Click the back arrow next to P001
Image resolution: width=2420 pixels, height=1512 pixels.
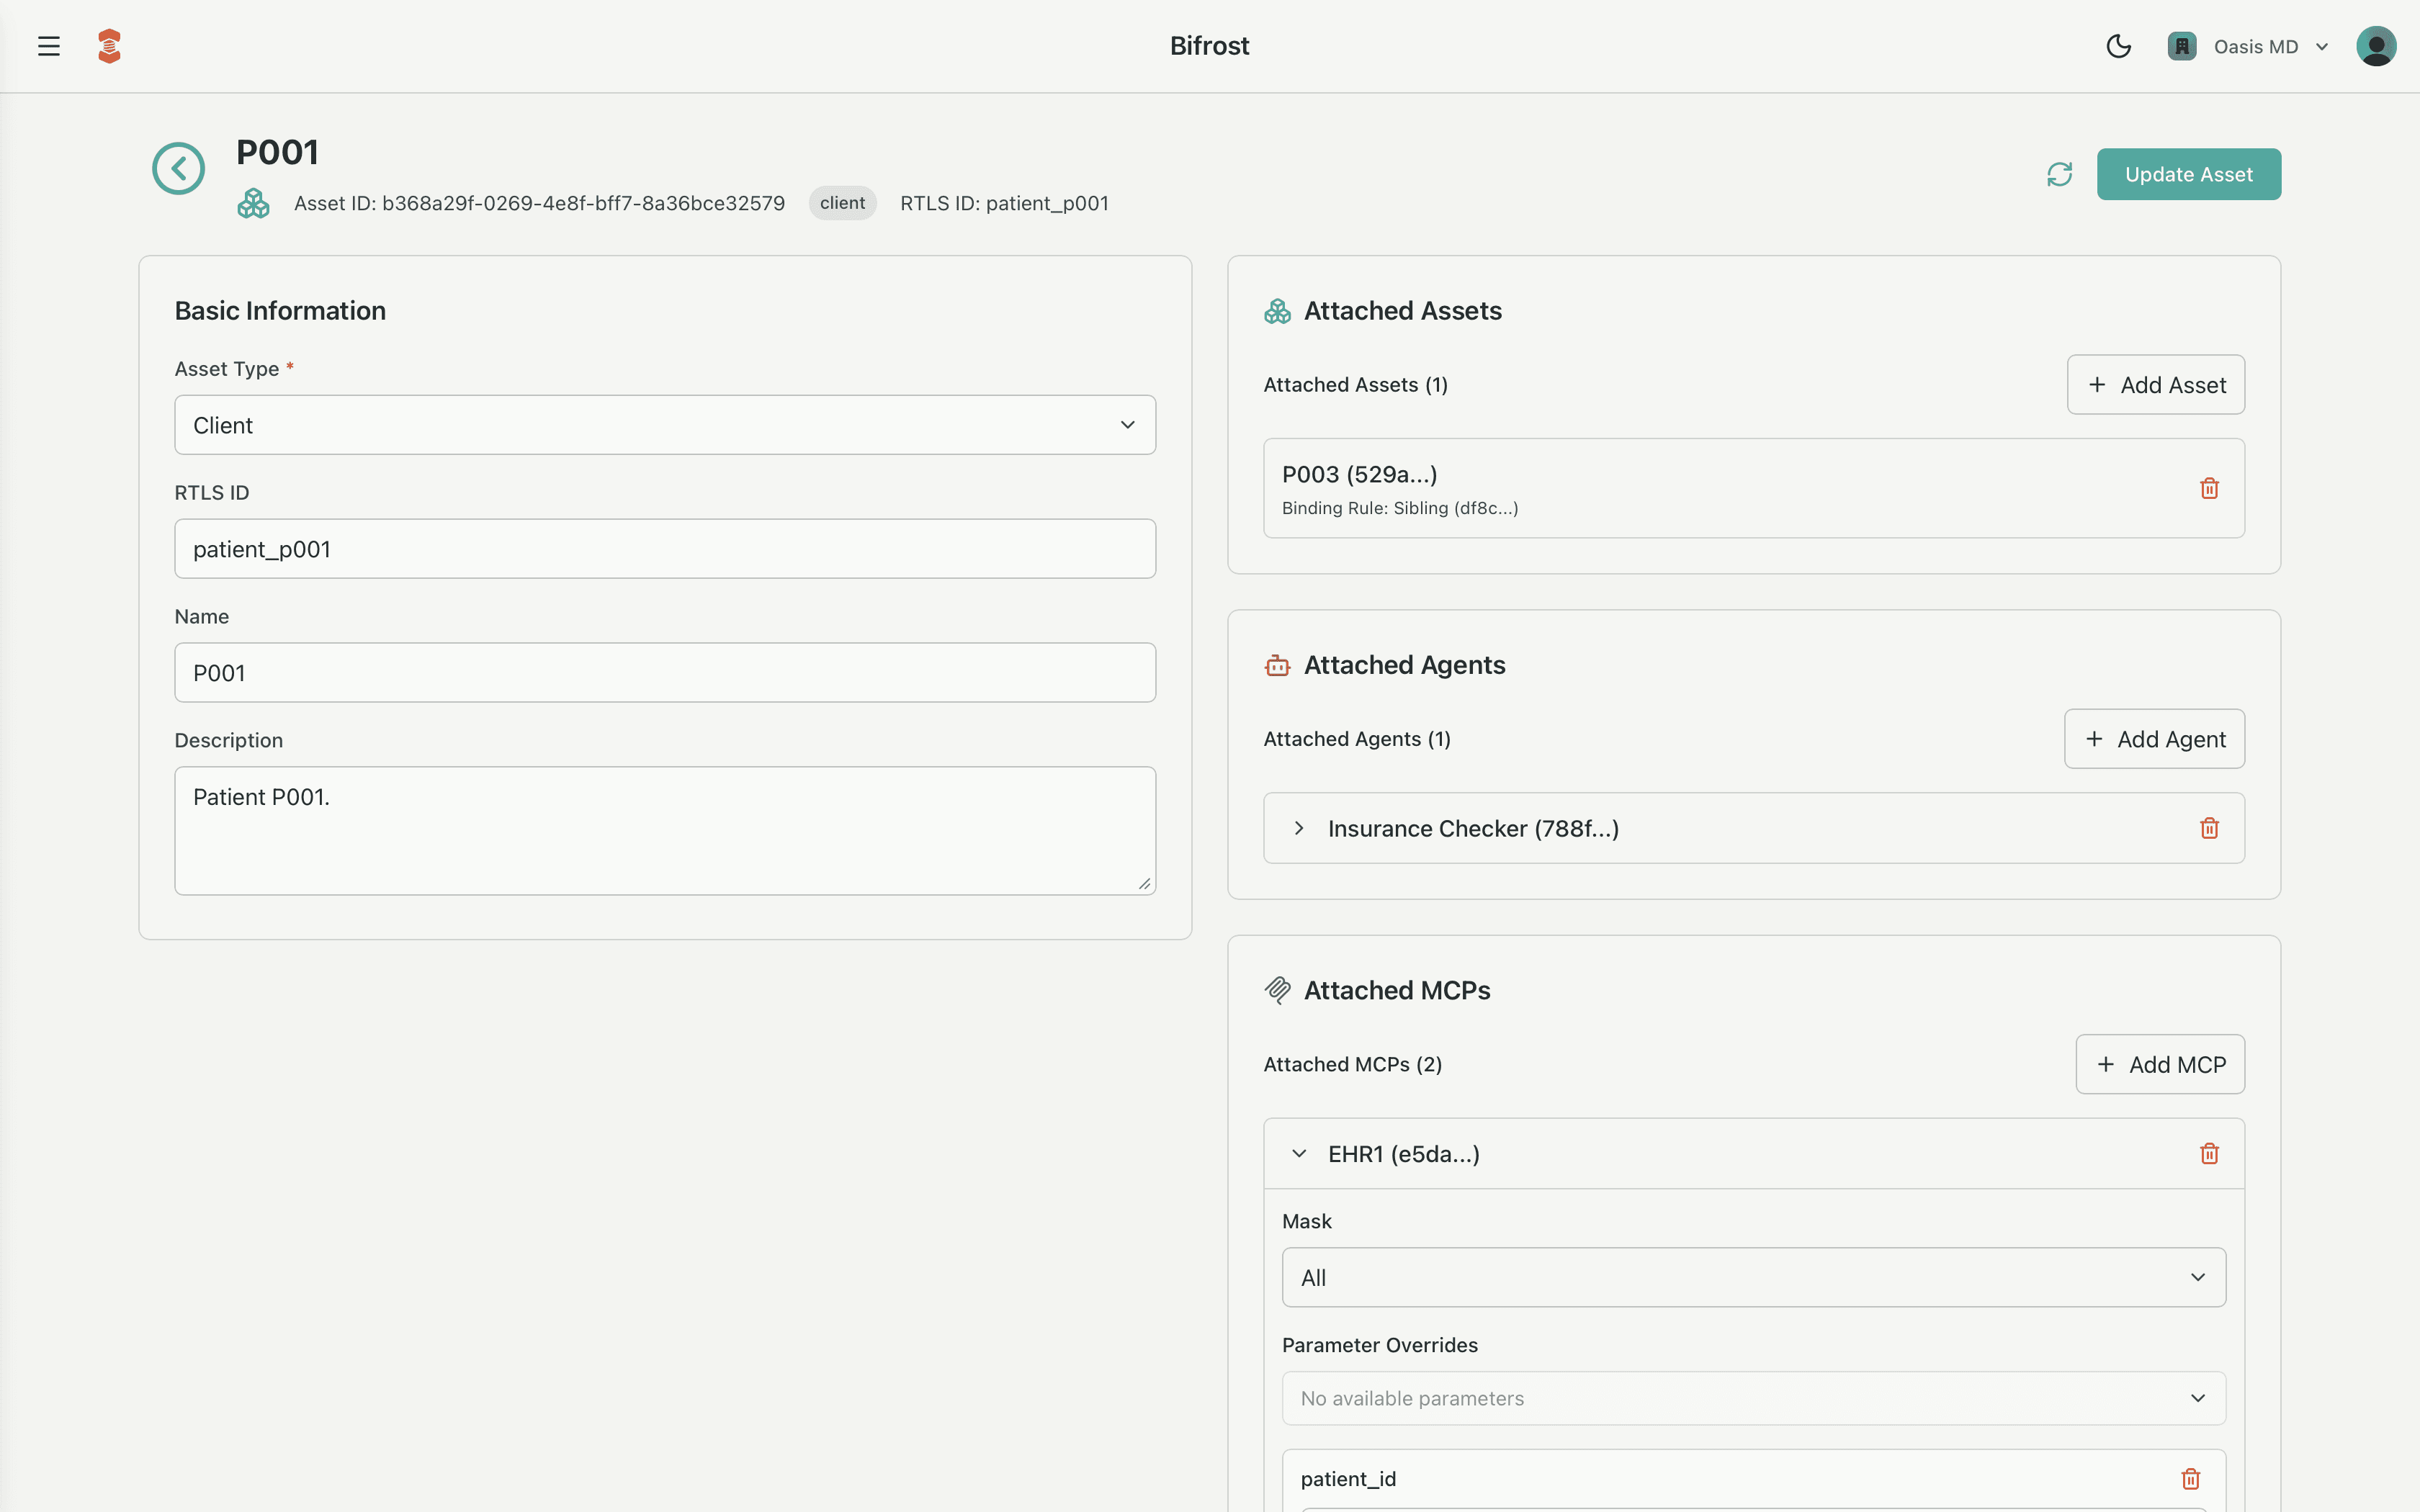(x=178, y=167)
